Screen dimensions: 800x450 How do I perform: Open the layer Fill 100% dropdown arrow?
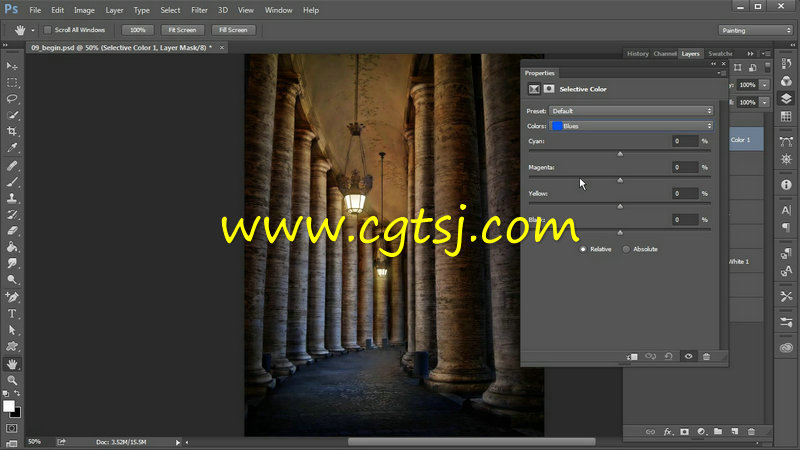click(764, 103)
